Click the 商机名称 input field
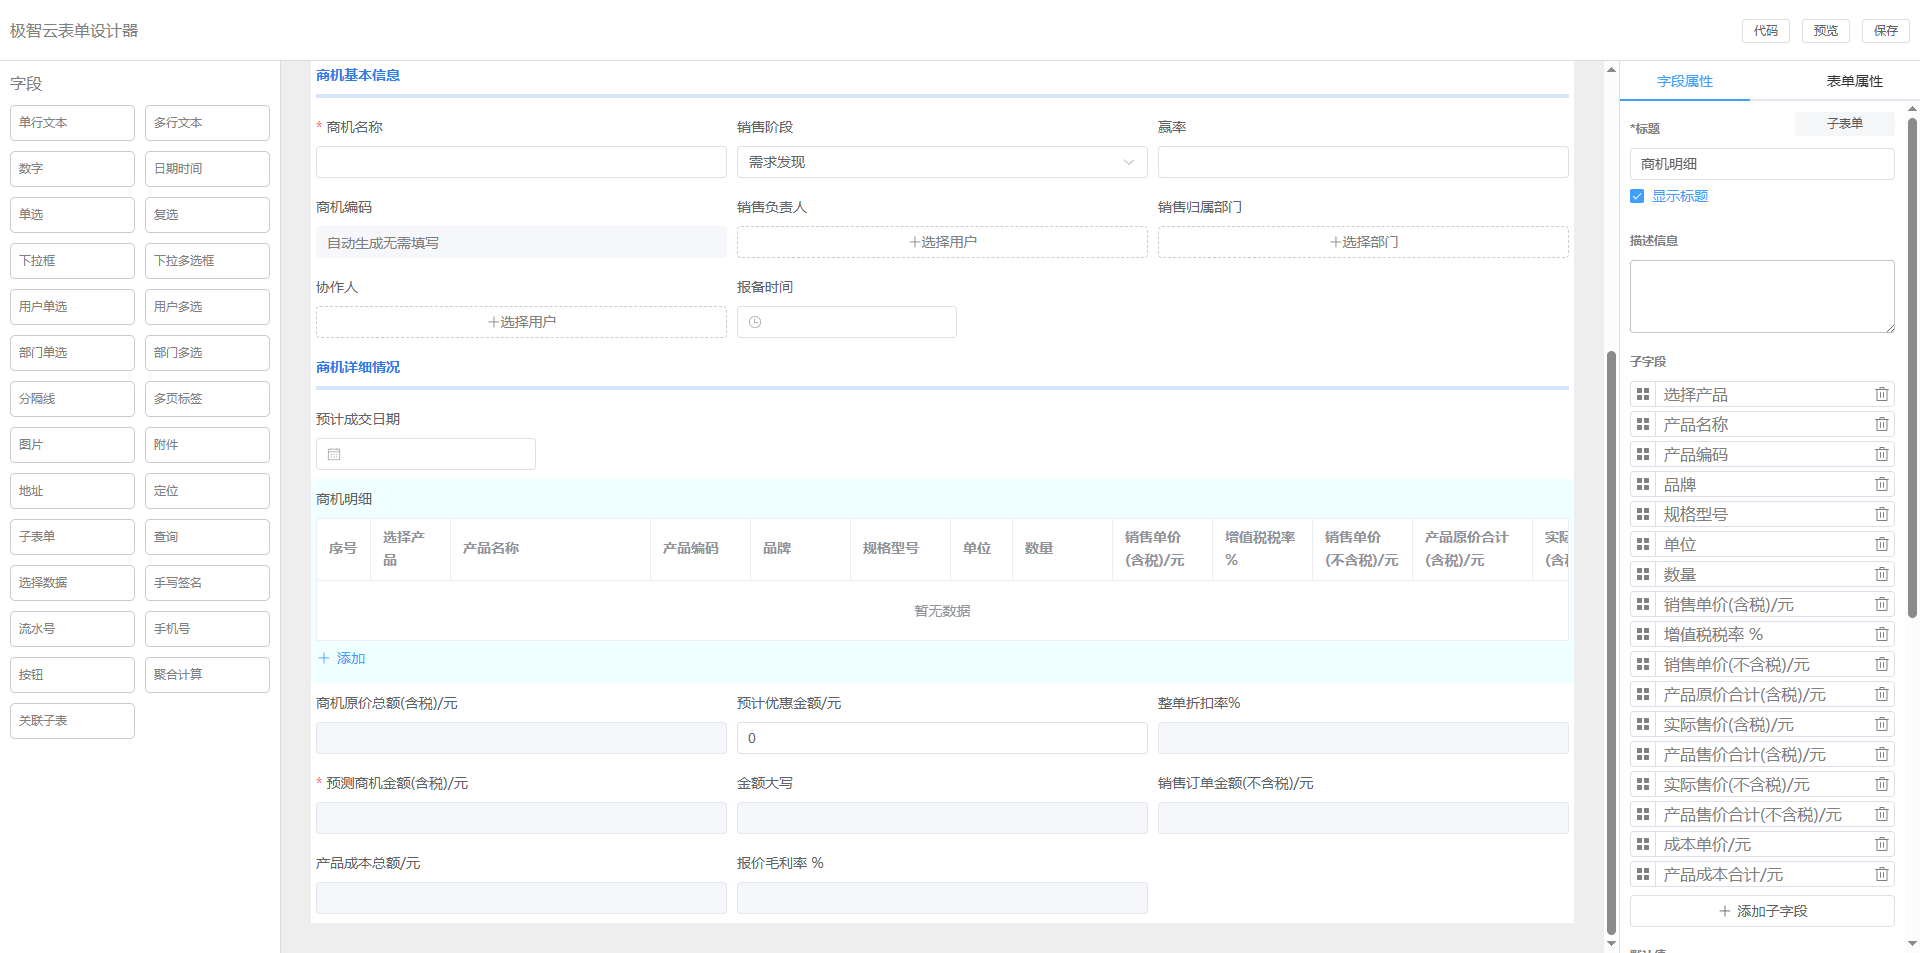The width and height of the screenshot is (1920, 953). coord(521,162)
